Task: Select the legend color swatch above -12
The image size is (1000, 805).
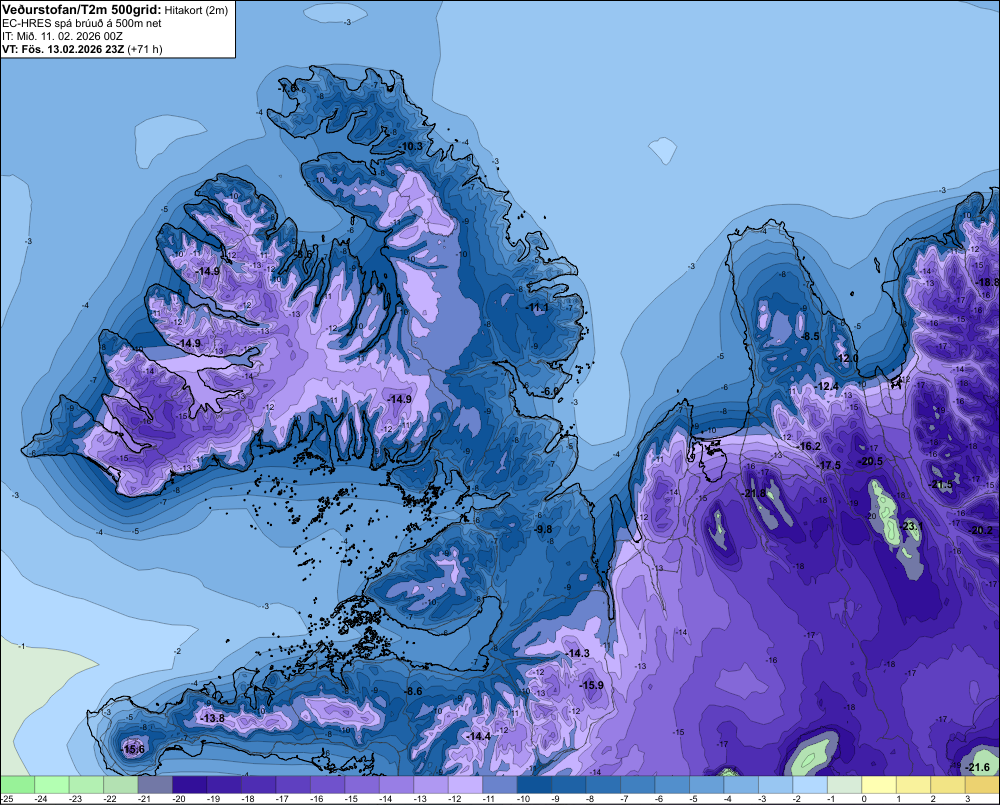Action: [465, 785]
